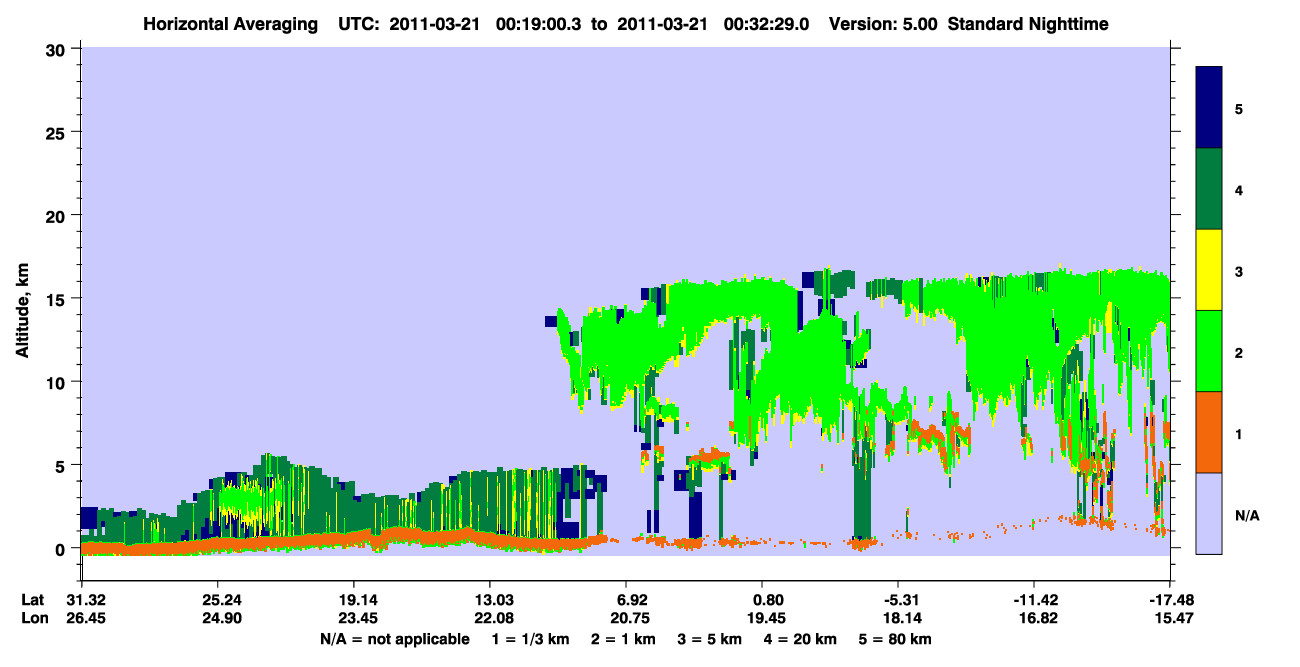This screenshot has width=1300, height=667.
Task: Click the 'Version: 5.00' text
Action: pyautogui.click(x=883, y=23)
